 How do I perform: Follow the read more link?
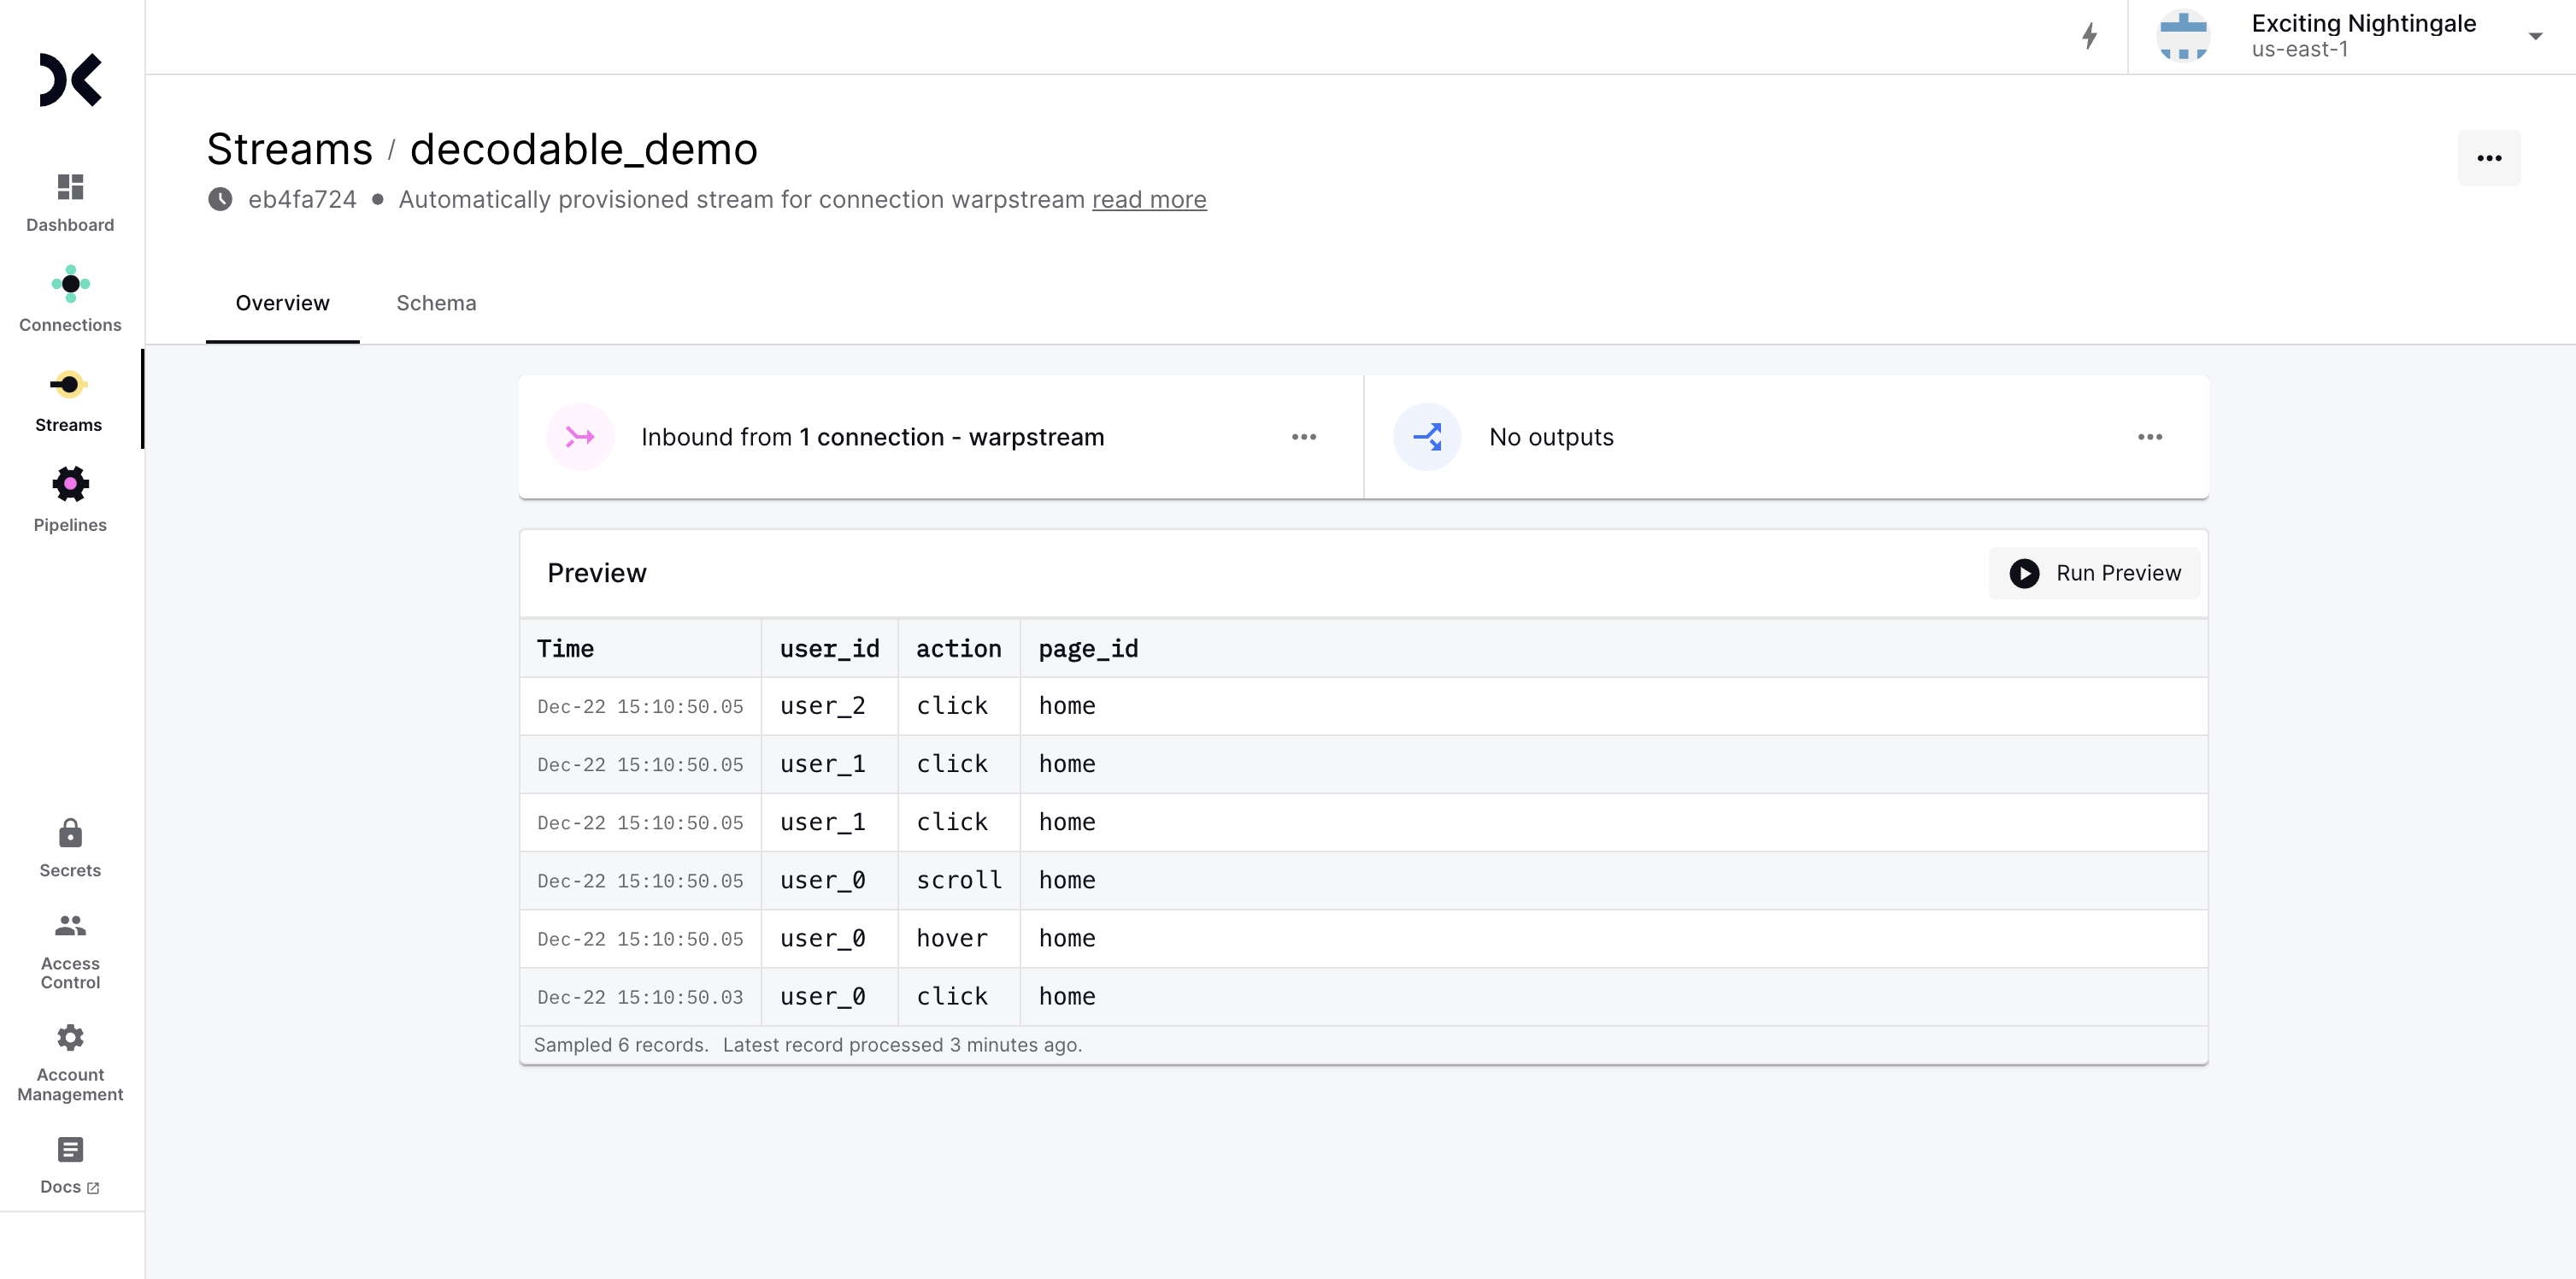coord(1148,200)
